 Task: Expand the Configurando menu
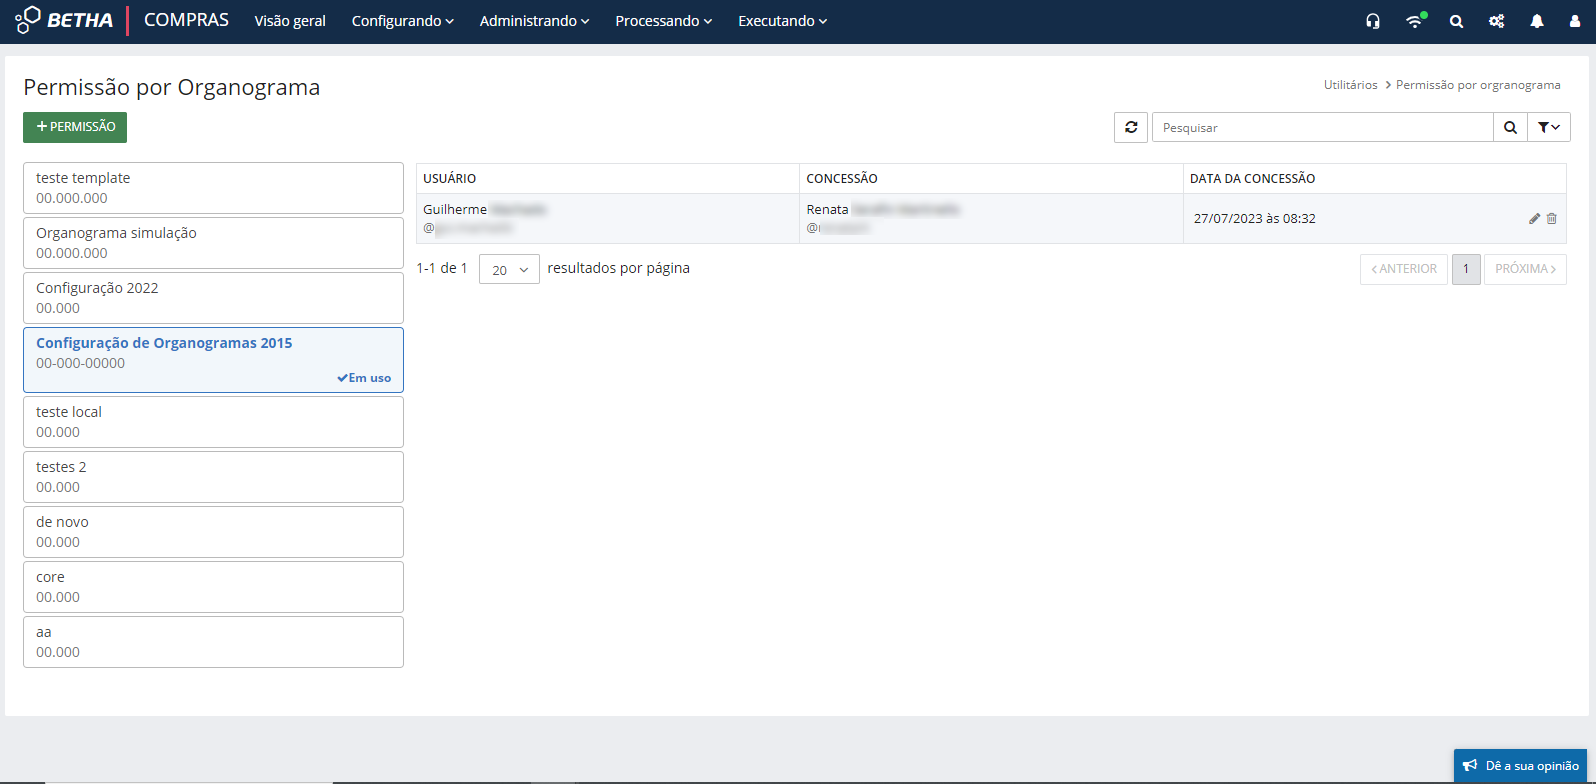[403, 21]
